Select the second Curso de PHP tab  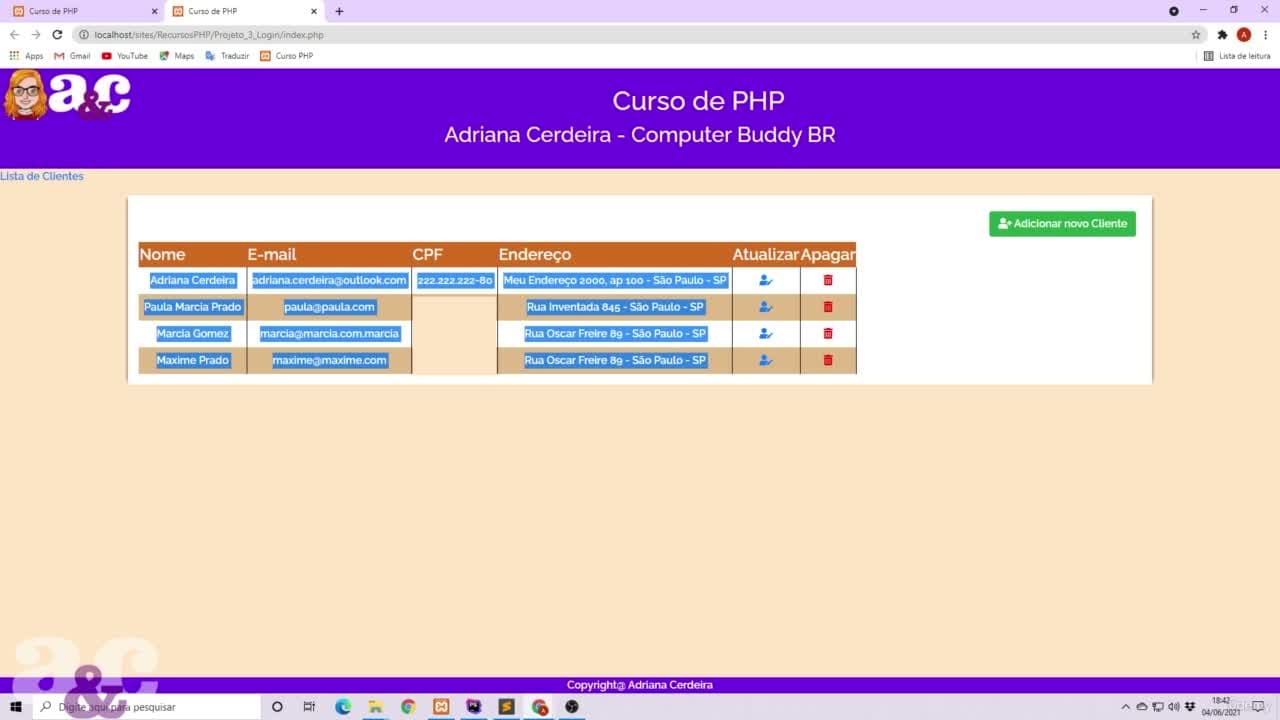coord(244,11)
